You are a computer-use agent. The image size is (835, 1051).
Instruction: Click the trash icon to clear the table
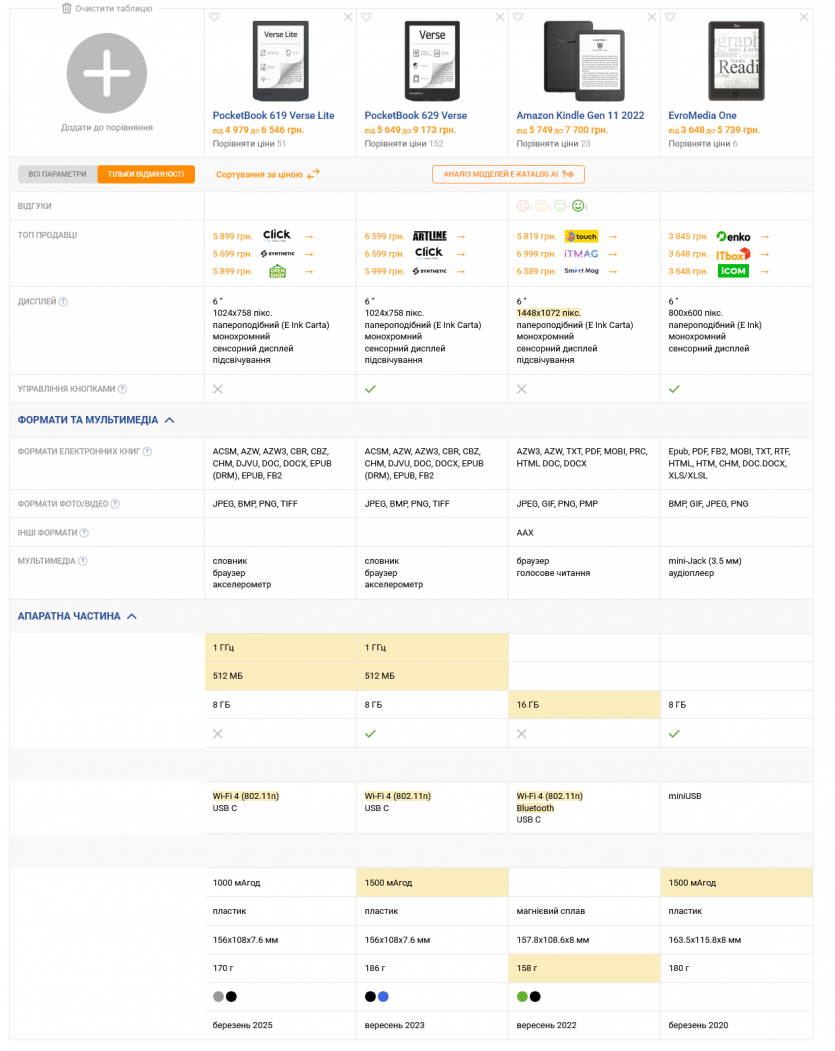click(x=67, y=8)
